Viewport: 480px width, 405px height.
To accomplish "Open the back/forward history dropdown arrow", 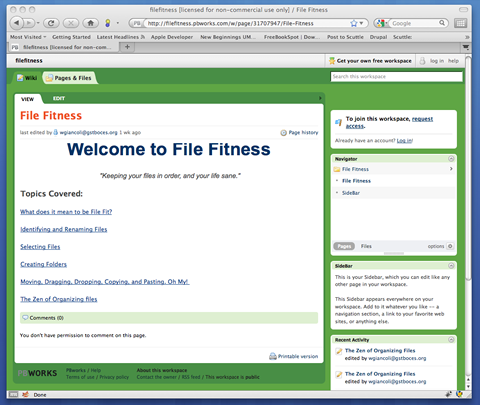I will (x=38, y=23).
